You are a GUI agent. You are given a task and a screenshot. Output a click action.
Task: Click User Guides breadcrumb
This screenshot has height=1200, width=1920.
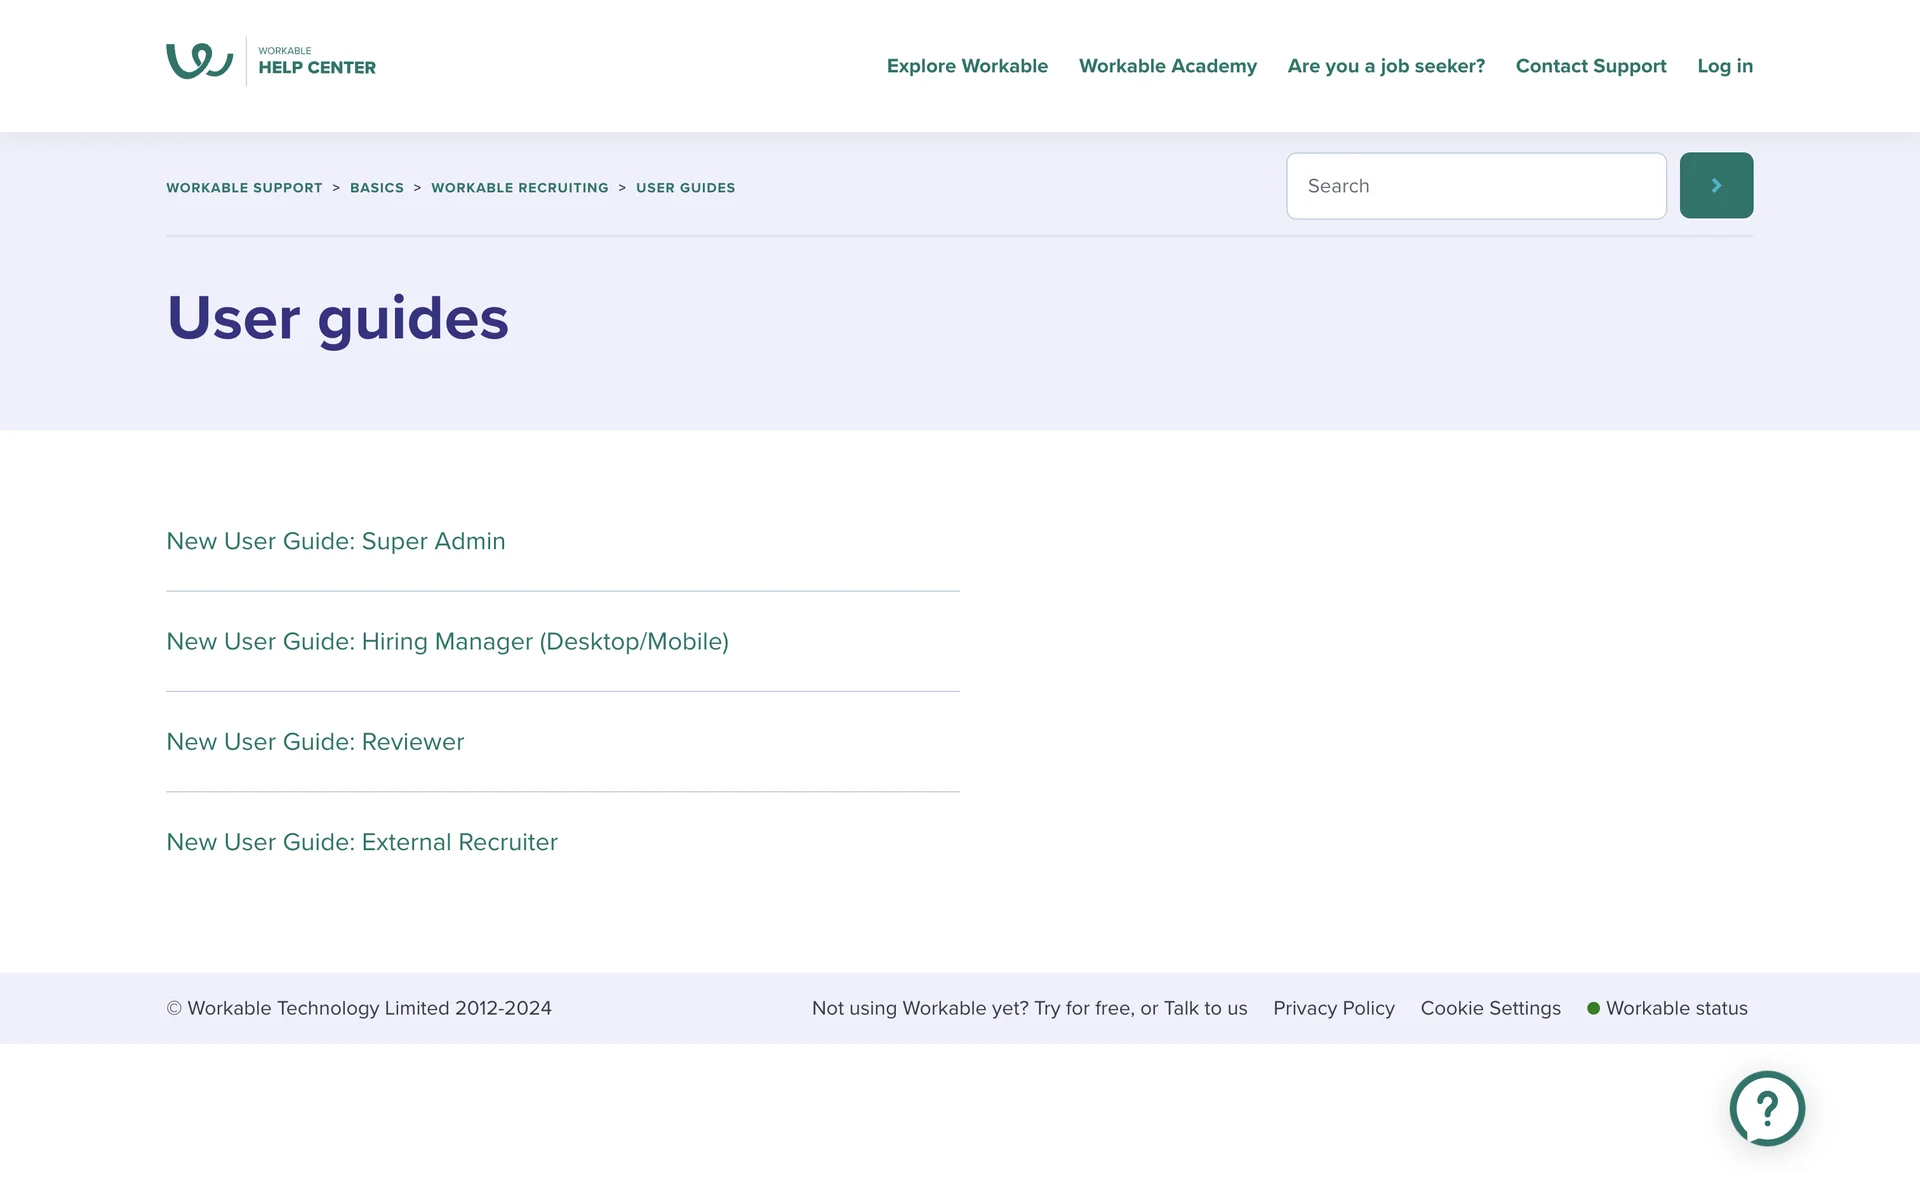pyautogui.click(x=685, y=188)
